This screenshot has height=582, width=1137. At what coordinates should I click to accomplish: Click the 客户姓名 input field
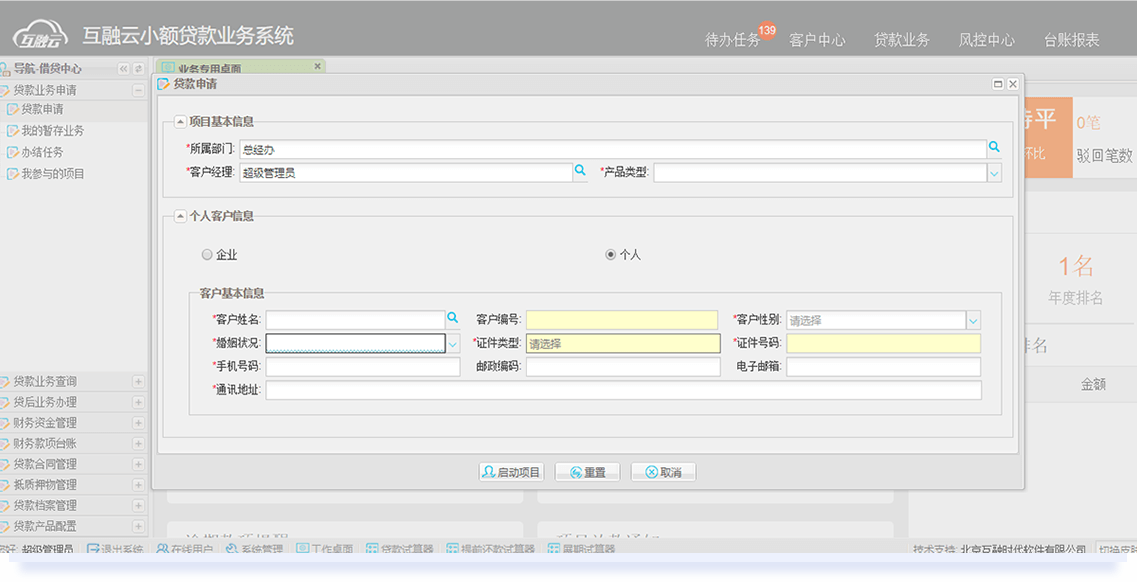tap(355, 320)
